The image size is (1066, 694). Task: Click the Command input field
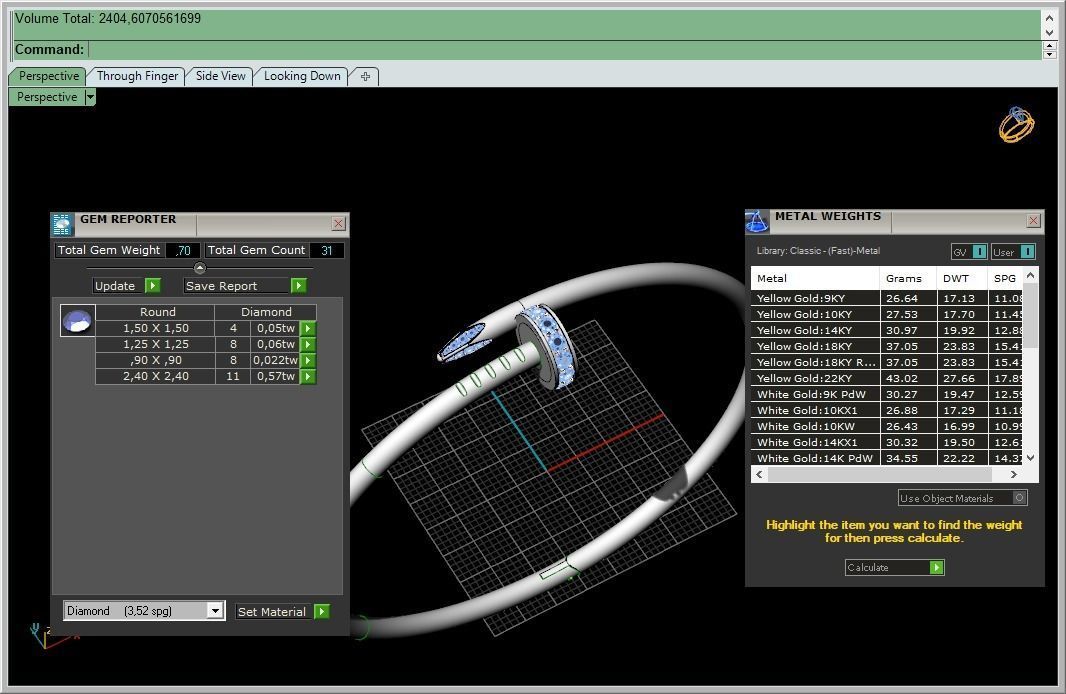click(566, 50)
